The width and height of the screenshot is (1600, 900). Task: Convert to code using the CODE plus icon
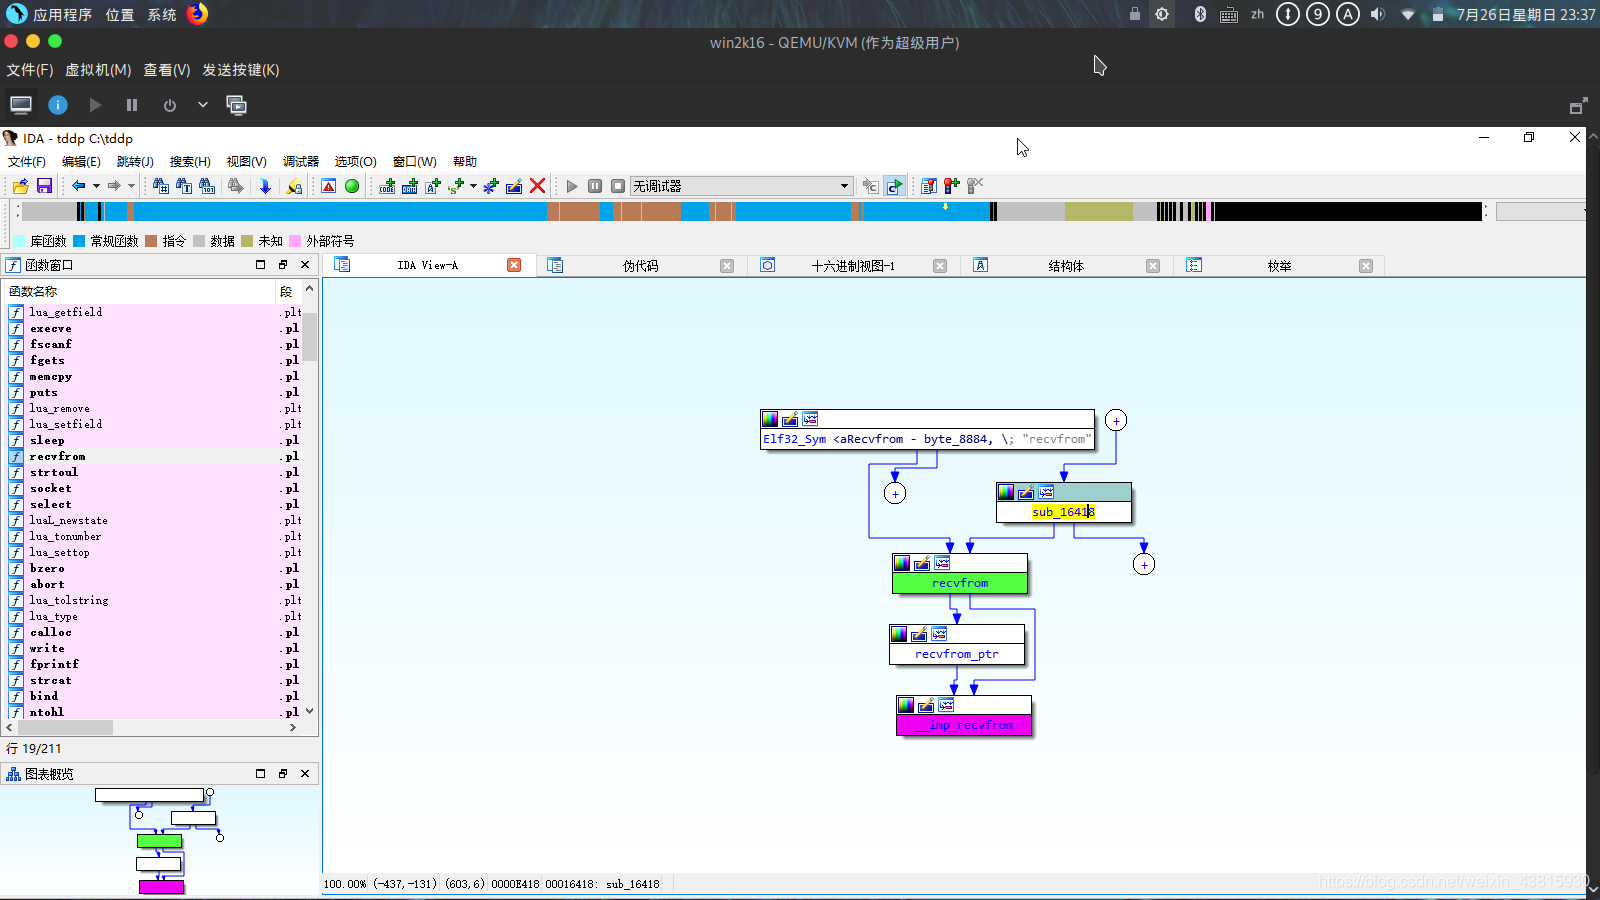(x=387, y=186)
